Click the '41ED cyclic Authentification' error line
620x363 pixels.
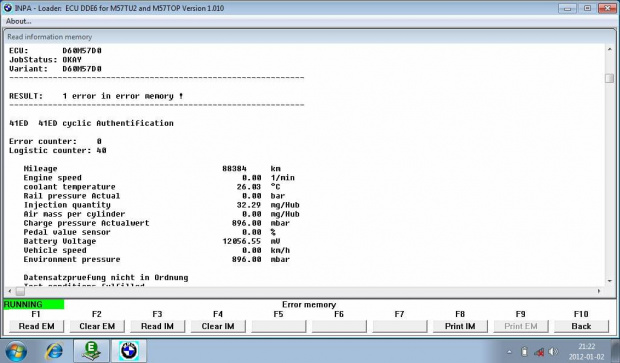tap(91, 123)
